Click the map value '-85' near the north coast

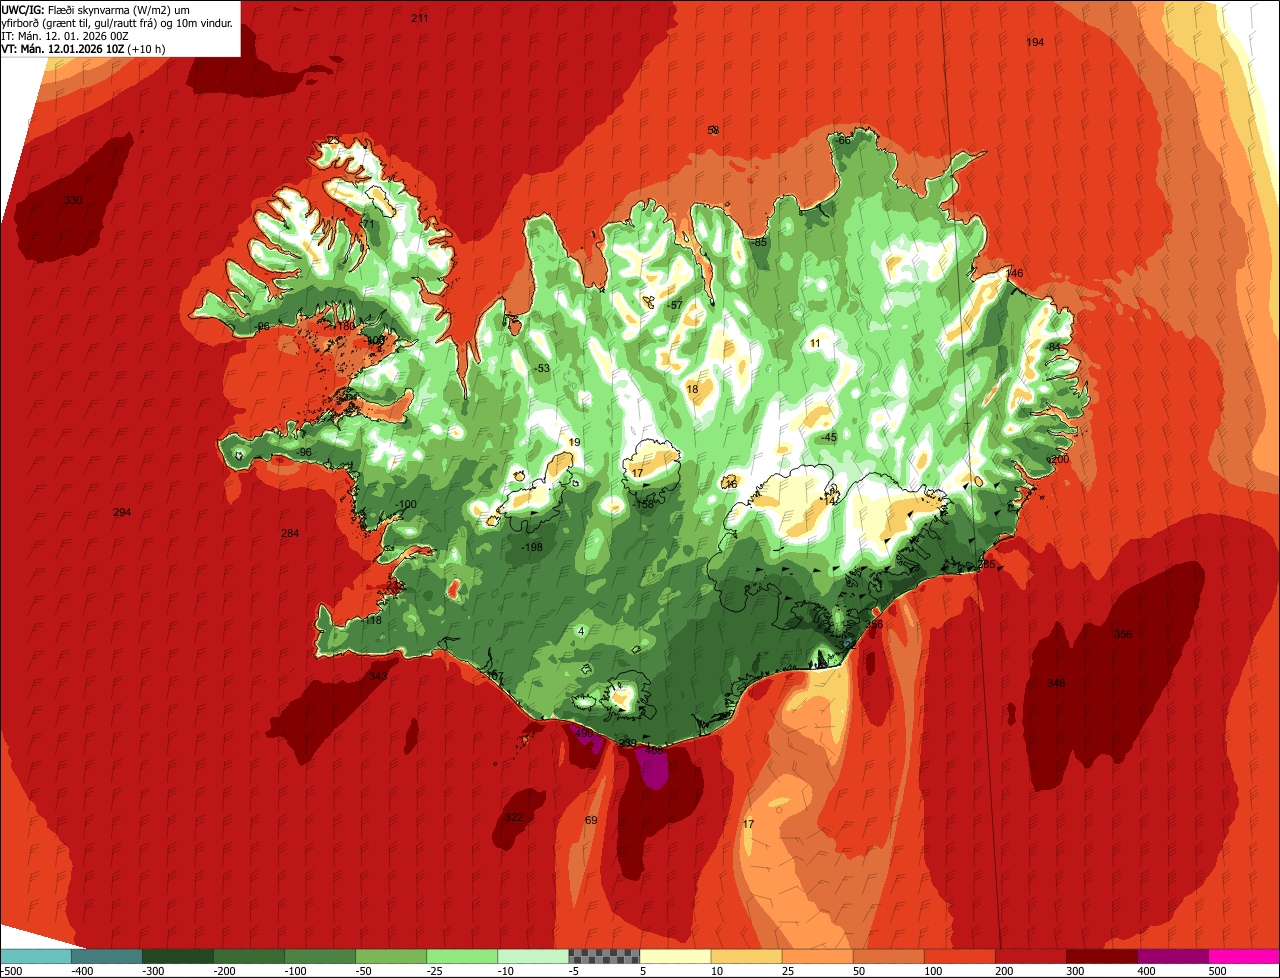(758, 243)
